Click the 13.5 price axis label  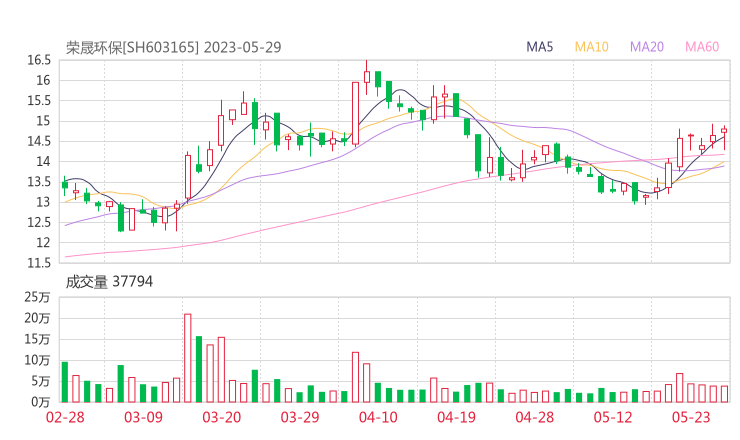pyautogui.click(x=39, y=182)
